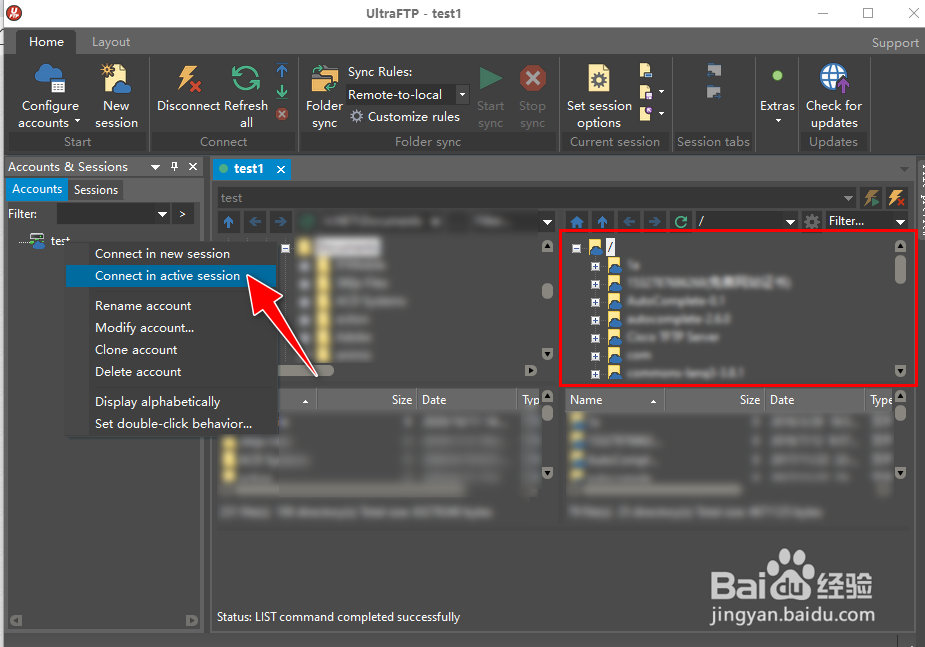Click the connect lightning icon beside test field

871,198
